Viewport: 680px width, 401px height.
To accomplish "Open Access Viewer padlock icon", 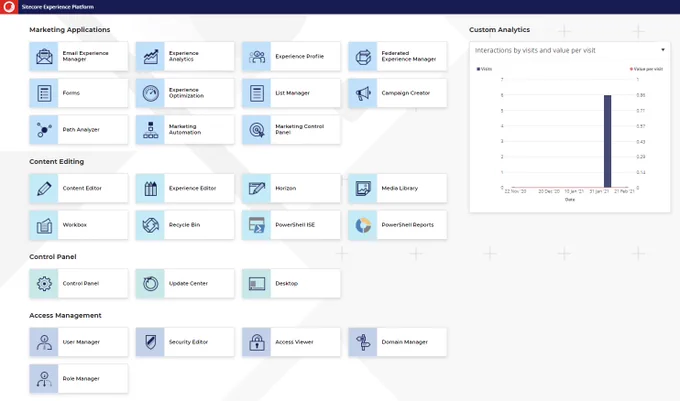I will point(256,342).
